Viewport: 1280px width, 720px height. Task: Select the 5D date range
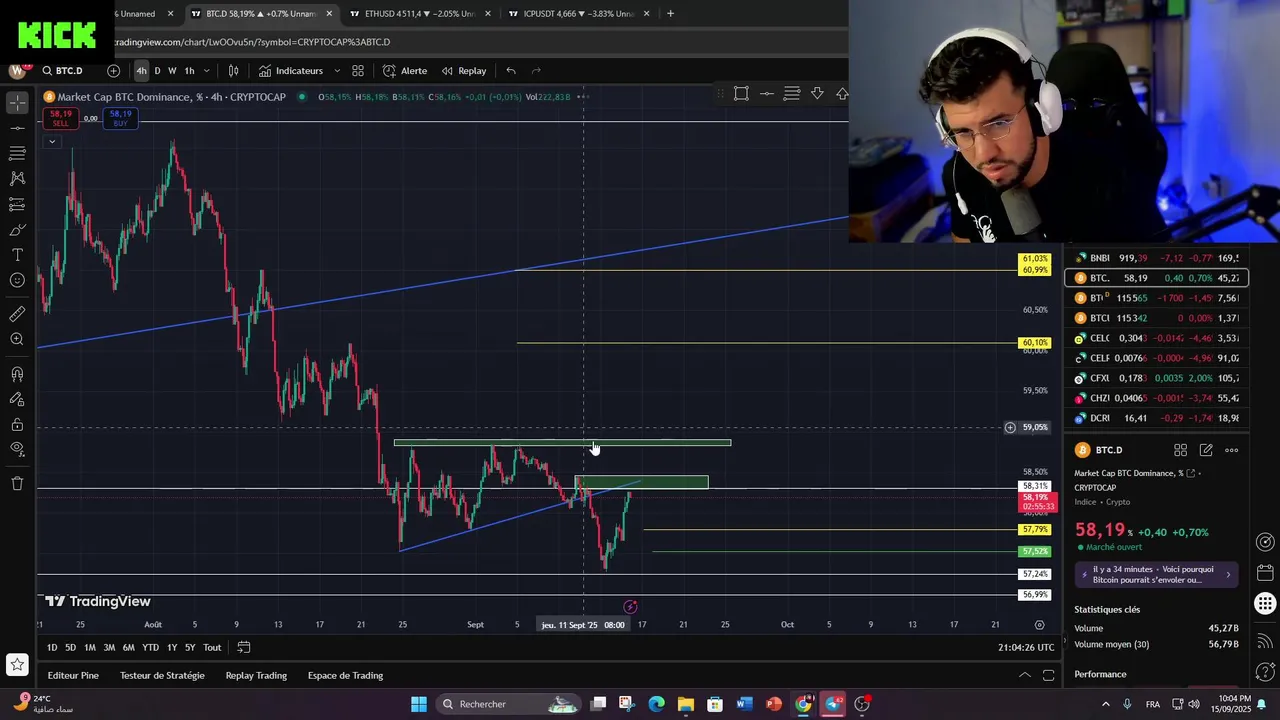pos(71,648)
